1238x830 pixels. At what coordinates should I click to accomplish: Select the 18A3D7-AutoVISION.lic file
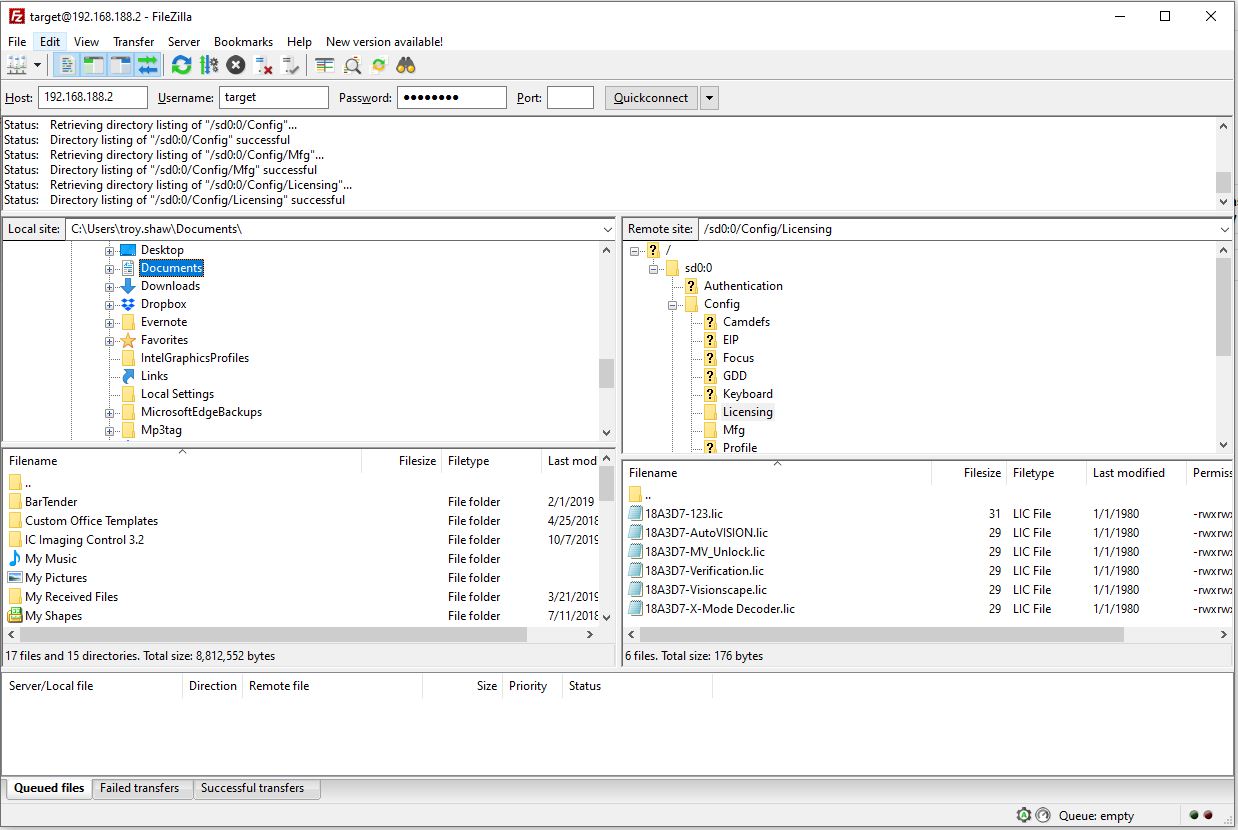pos(706,533)
